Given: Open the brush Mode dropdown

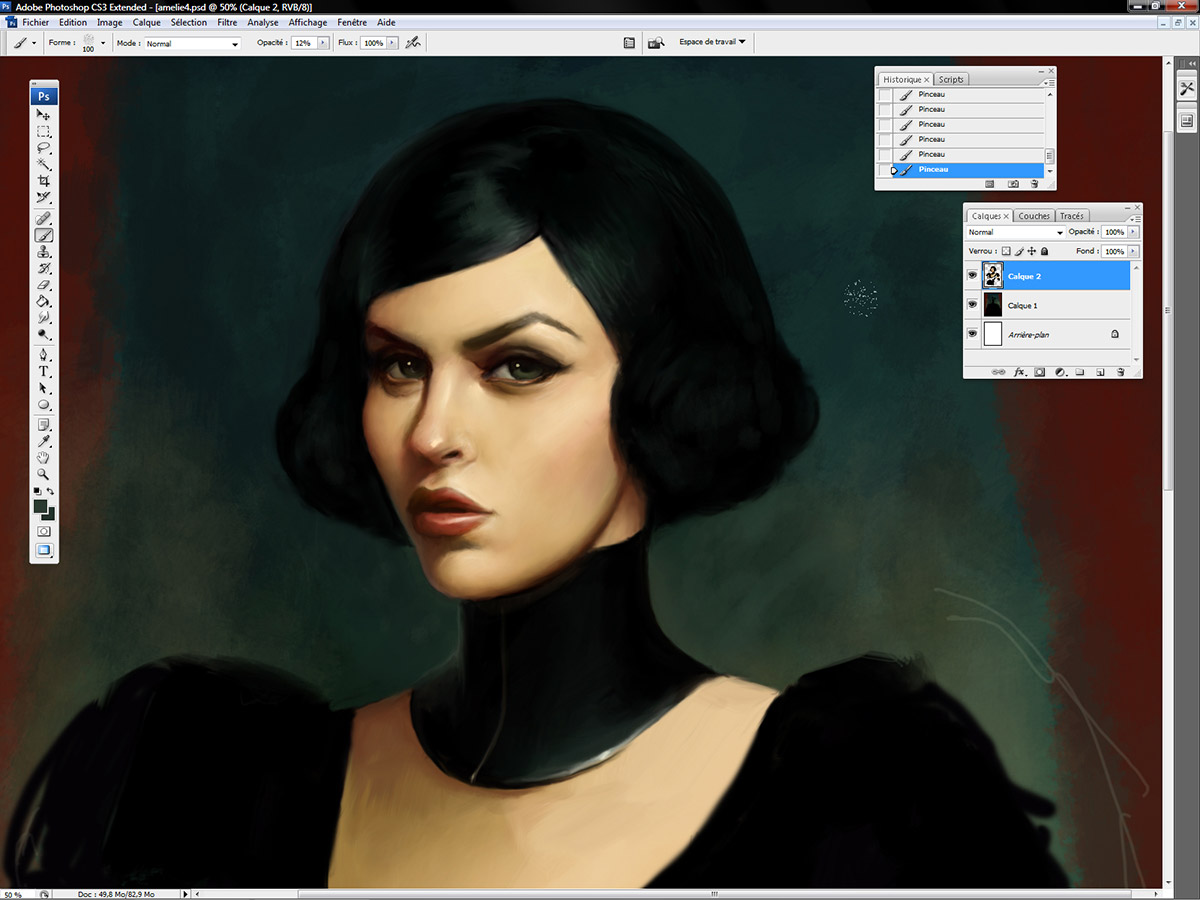Looking at the screenshot, I should [x=193, y=44].
